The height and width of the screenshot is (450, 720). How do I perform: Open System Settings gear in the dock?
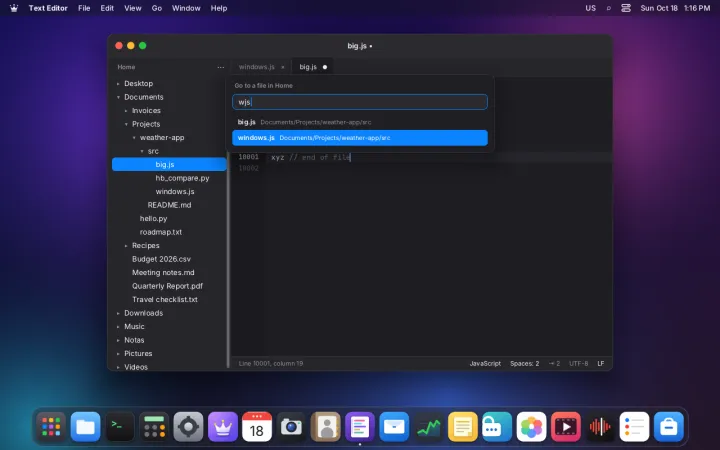click(188, 427)
